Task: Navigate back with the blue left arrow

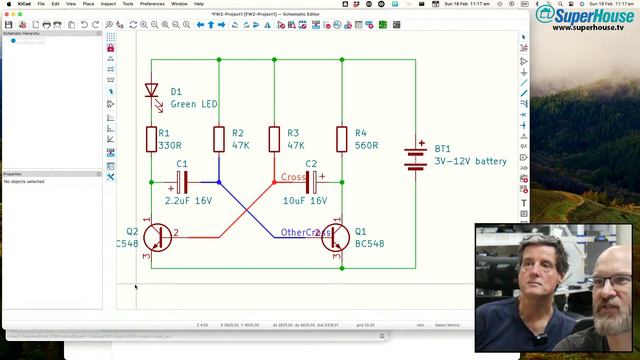Action: tap(200, 25)
